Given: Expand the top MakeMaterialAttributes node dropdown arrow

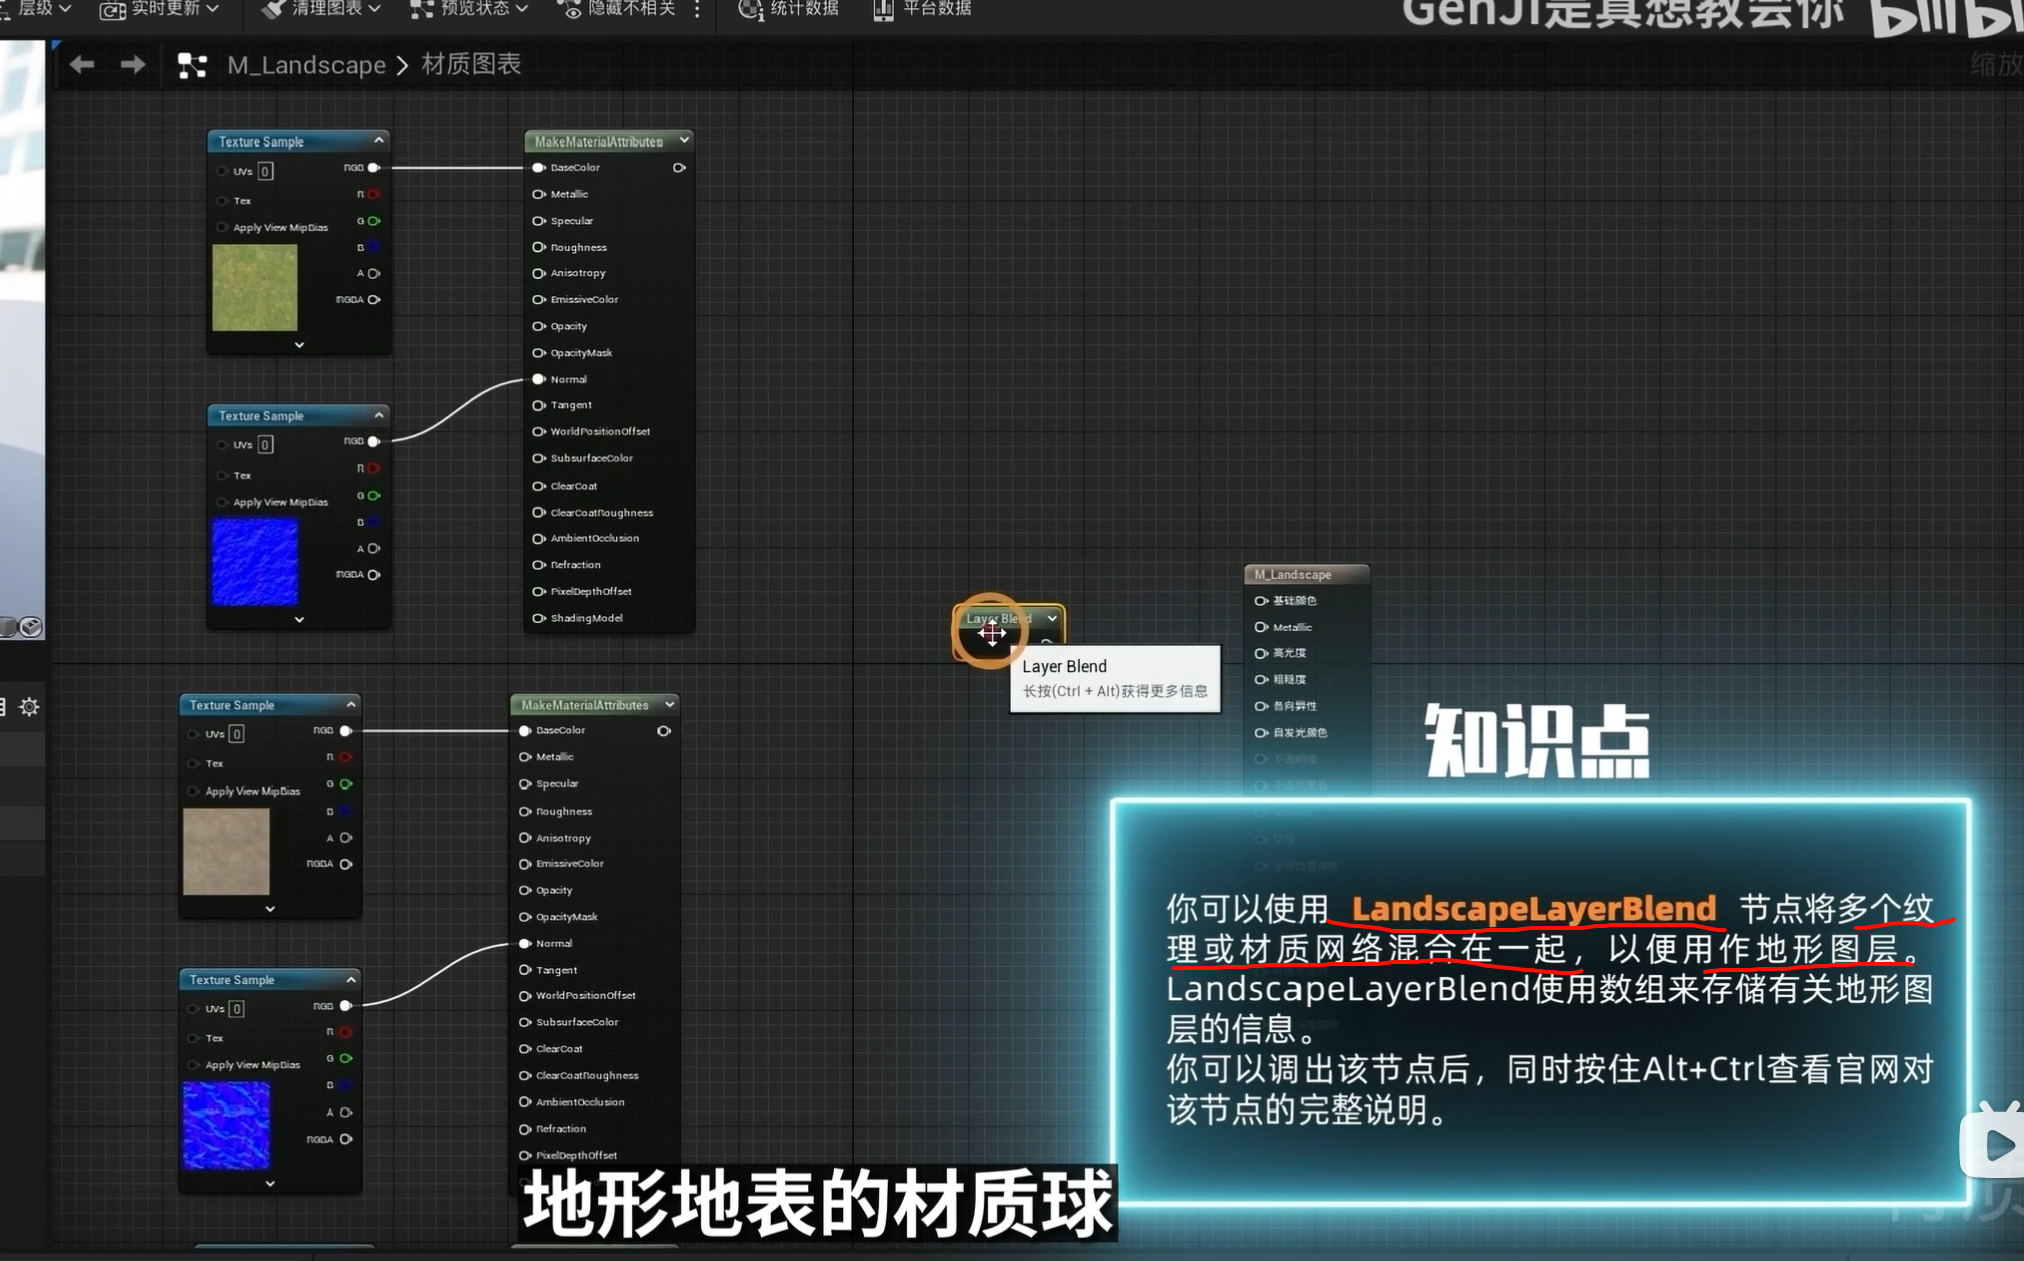Looking at the screenshot, I should click(684, 141).
